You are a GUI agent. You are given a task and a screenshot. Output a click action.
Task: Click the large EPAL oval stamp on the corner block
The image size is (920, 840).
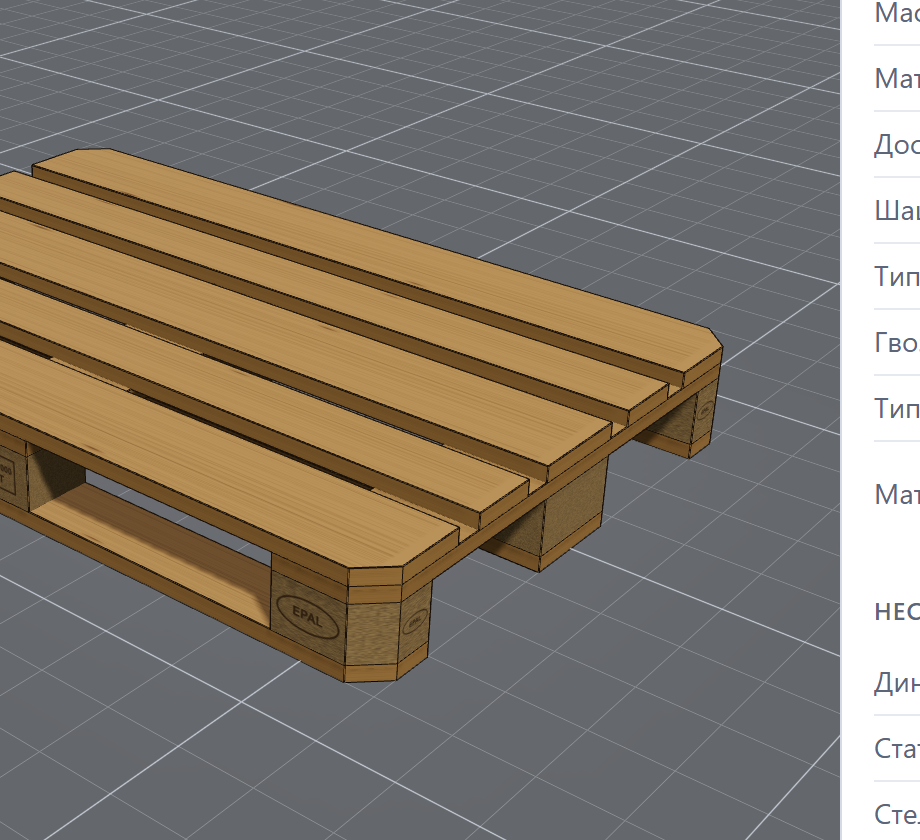[307, 617]
